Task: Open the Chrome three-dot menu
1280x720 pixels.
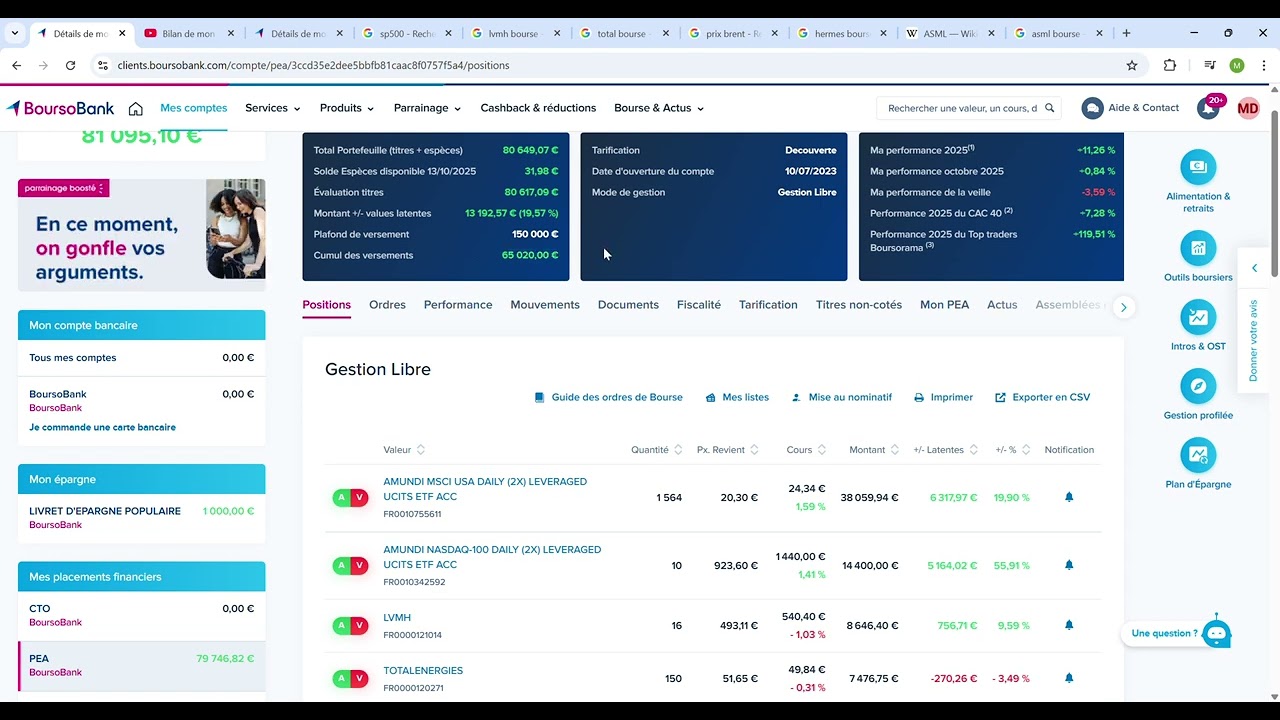Action: point(1264,65)
